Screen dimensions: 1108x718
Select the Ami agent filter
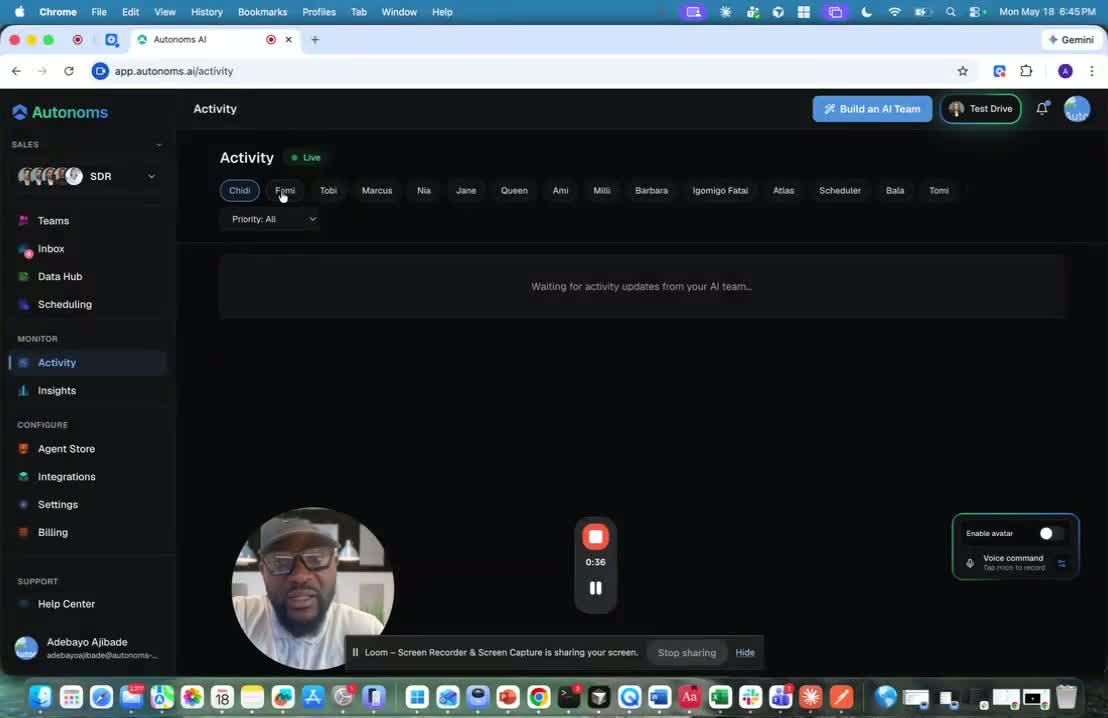coord(560,190)
